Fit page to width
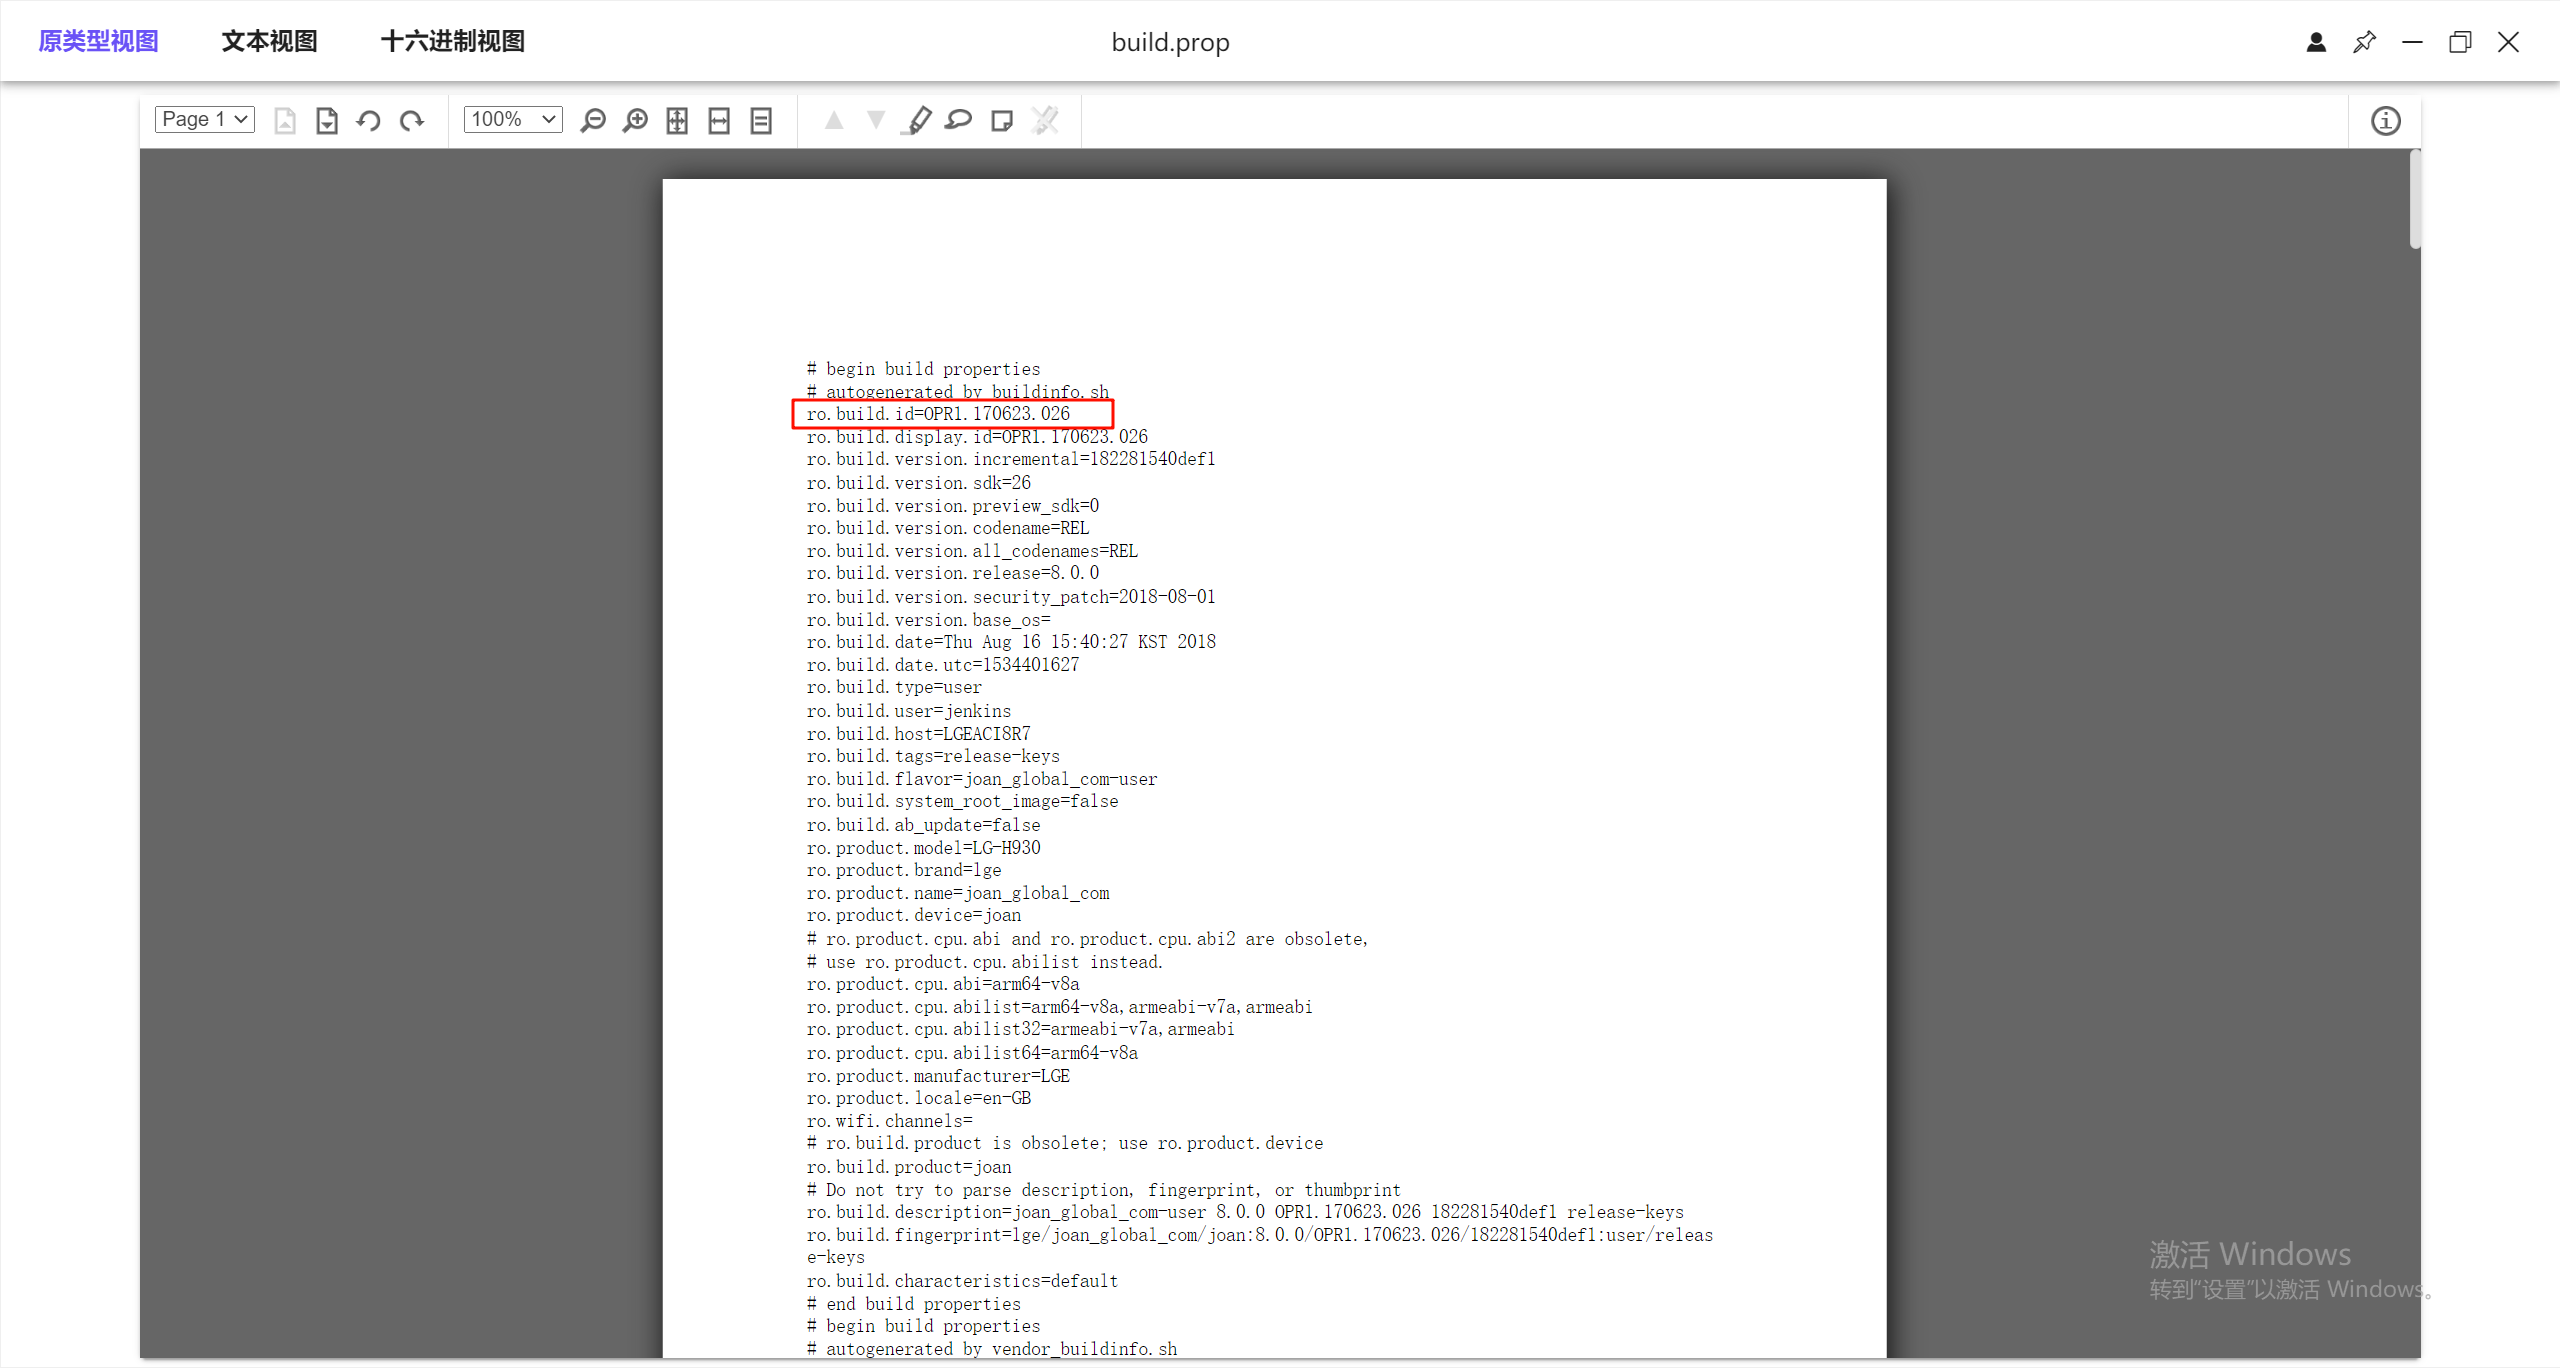 coord(719,121)
